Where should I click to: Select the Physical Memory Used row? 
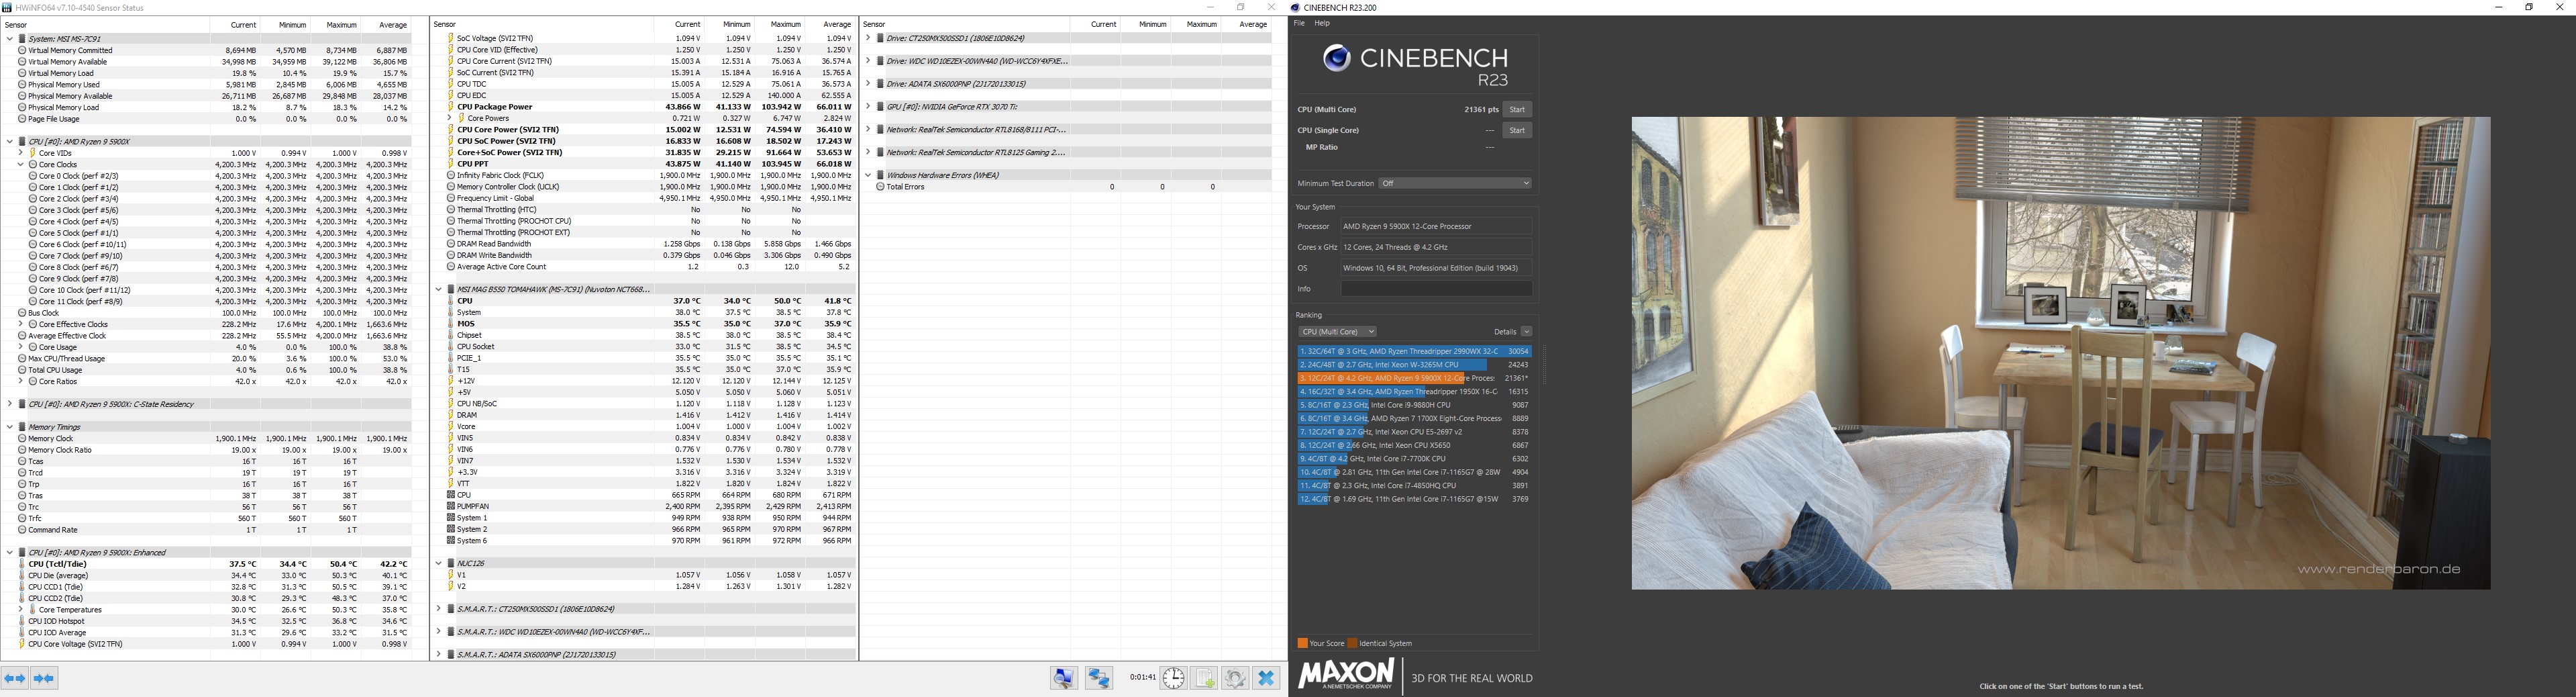coord(208,85)
